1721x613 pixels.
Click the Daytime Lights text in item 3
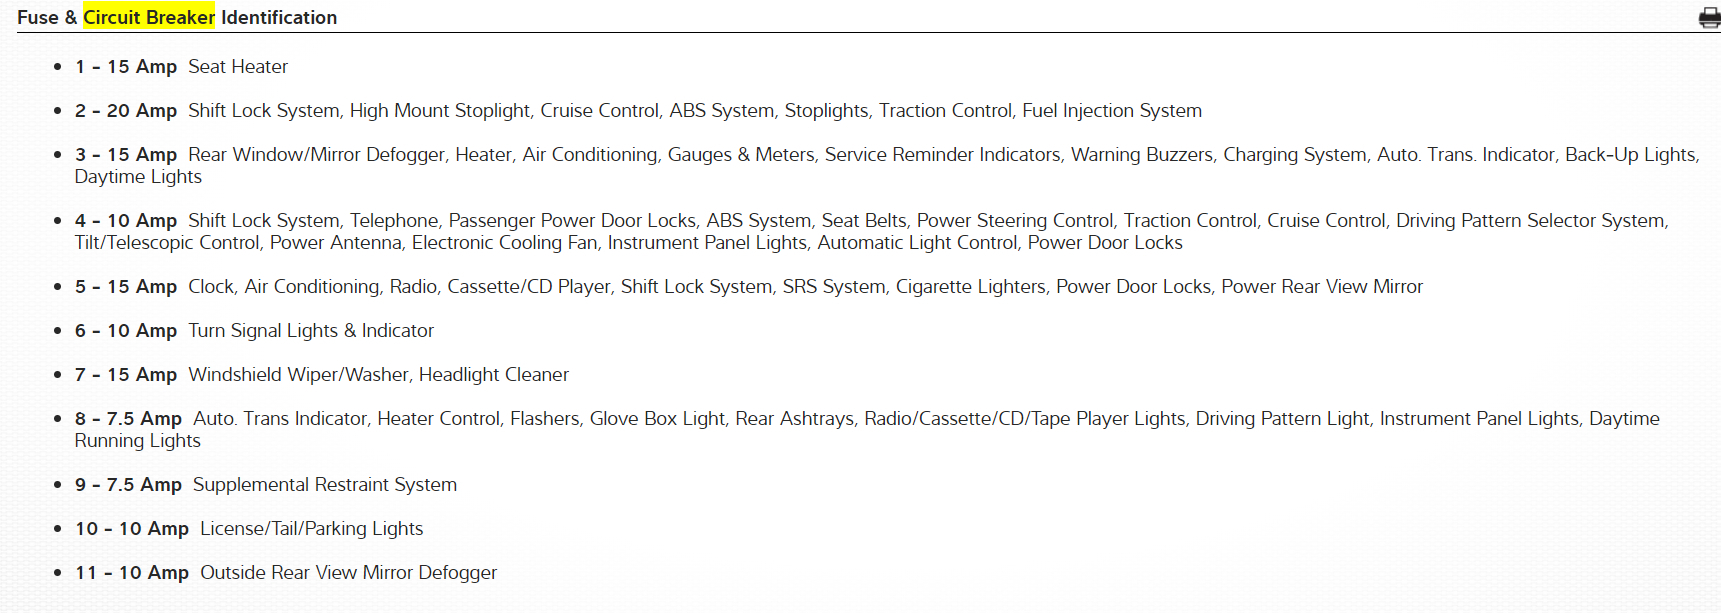tap(138, 177)
